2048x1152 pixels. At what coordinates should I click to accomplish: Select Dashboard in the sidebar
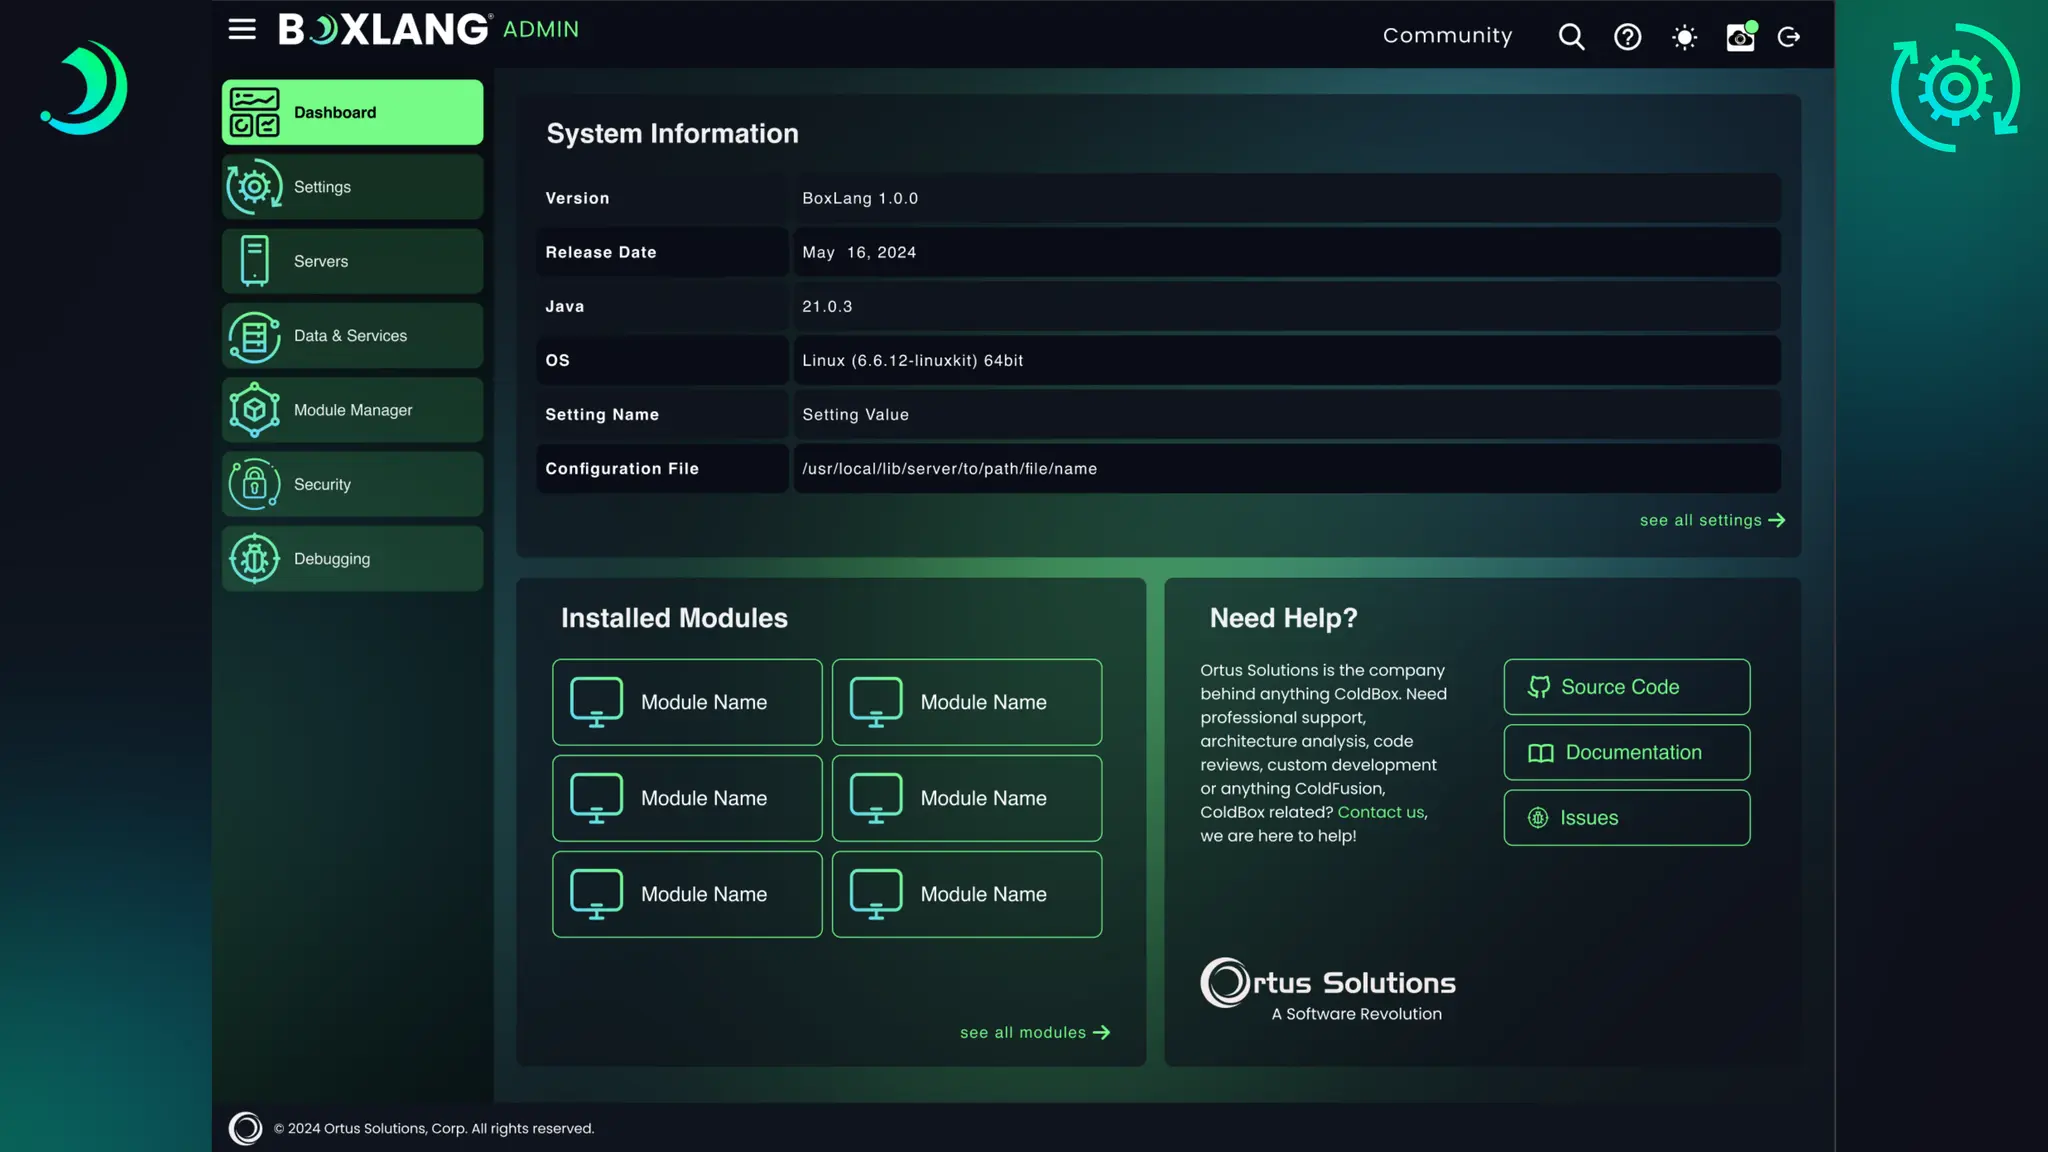pos(352,112)
